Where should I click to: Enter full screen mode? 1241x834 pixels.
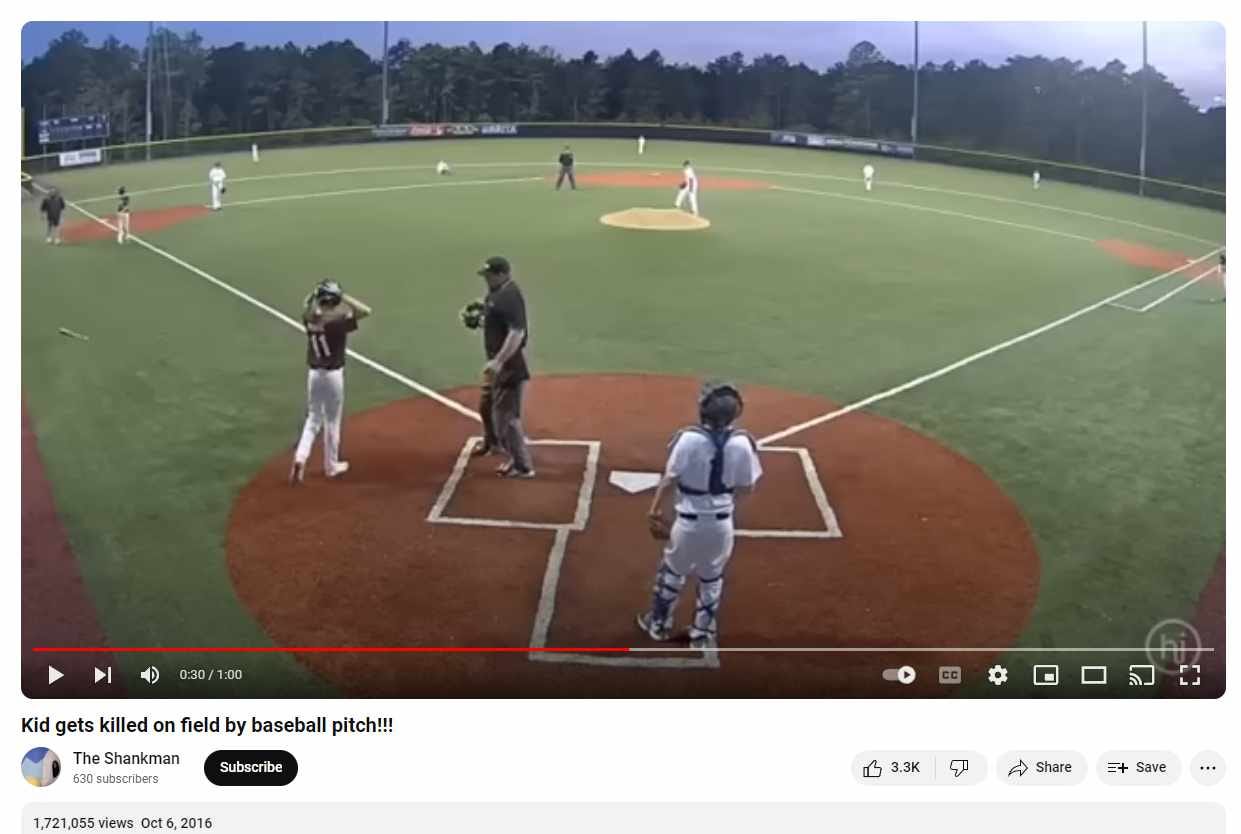coord(1189,675)
